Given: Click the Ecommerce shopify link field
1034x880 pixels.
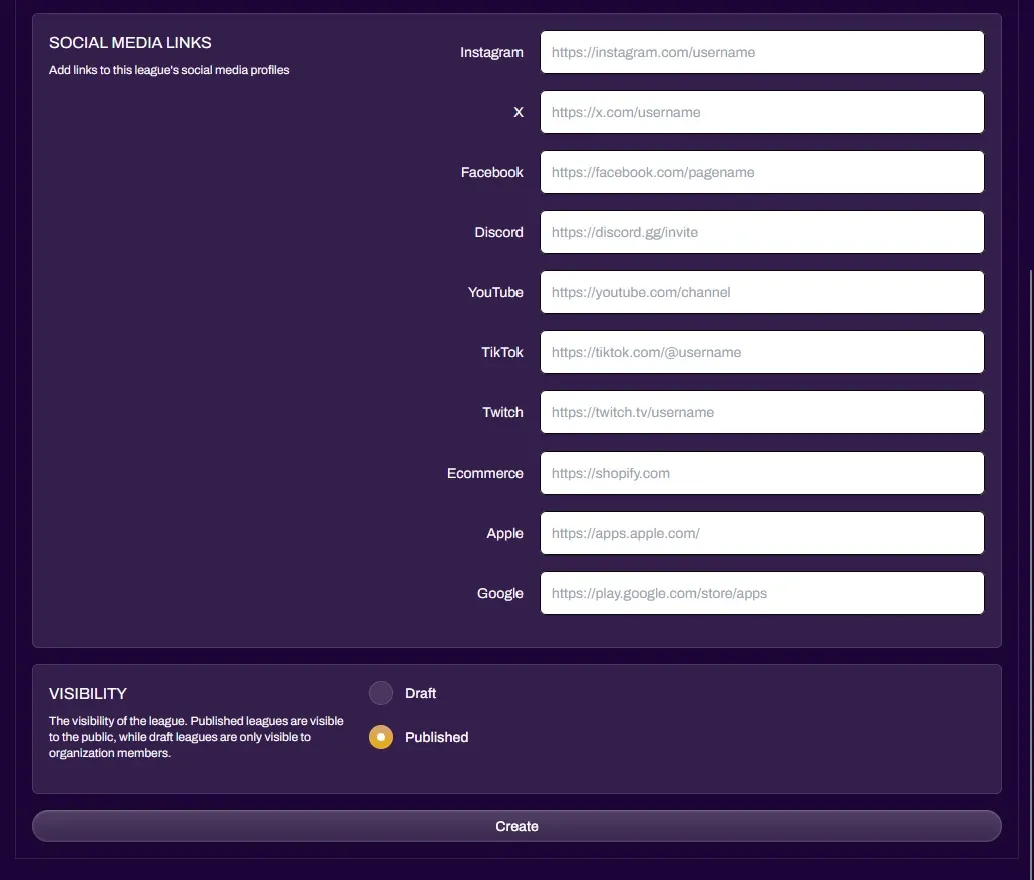Looking at the screenshot, I should click(762, 473).
